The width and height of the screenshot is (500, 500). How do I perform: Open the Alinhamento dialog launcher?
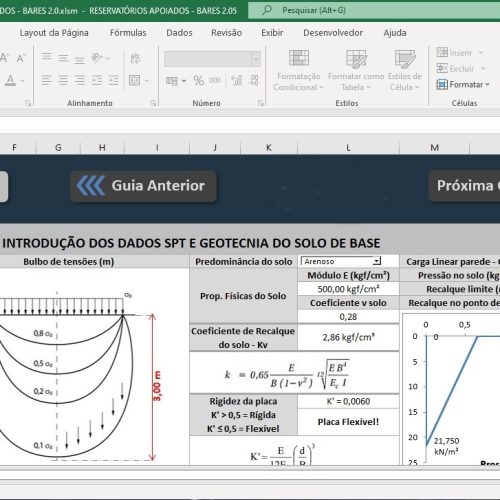[x=153, y=103]
